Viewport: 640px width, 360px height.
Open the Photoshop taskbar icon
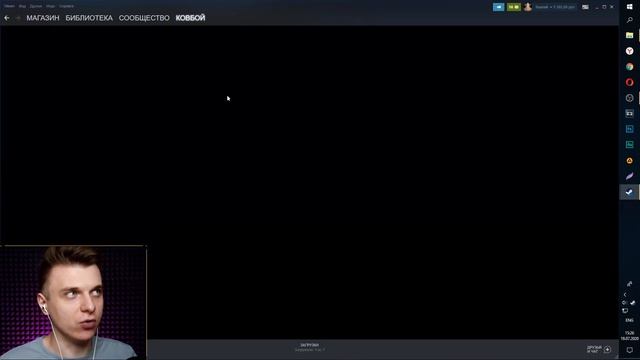click(x=629, y=129)
